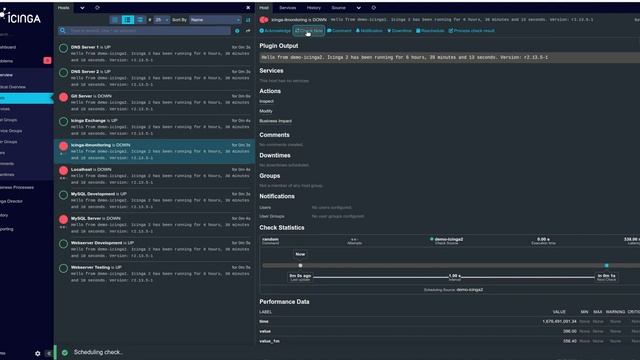Image resolution: width=640 pixels, height=360 pixels.
Task: Open Service Groups in the sidebar
Action: click(11, 131)
